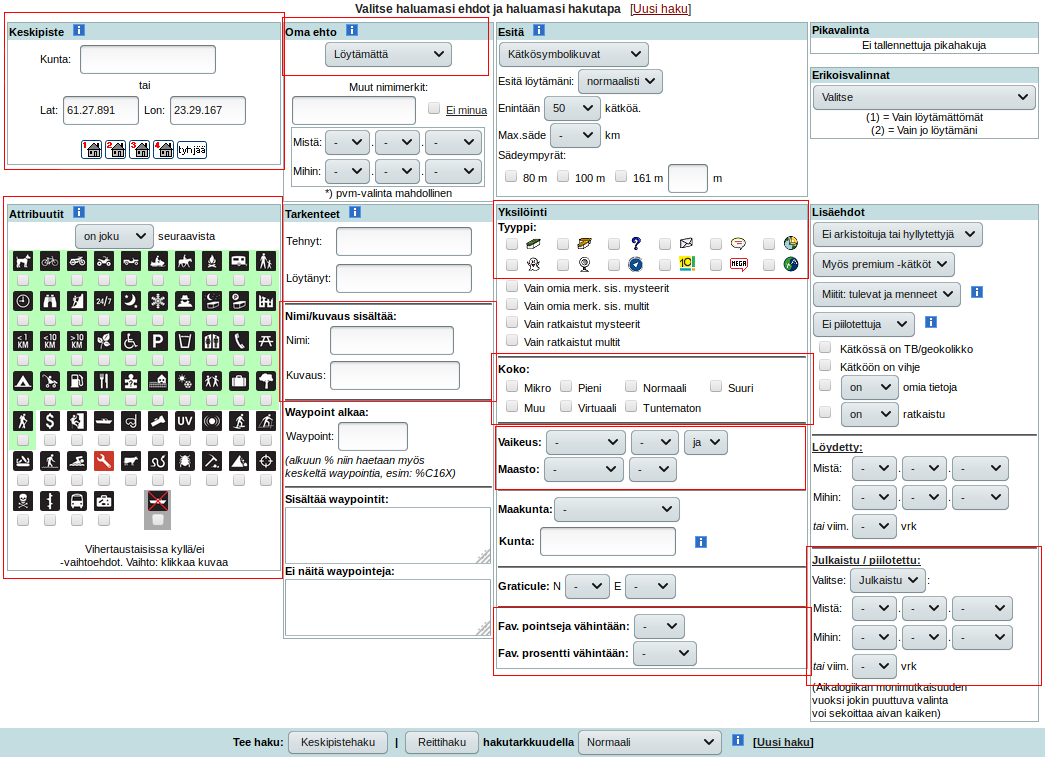
Task: Toggle the bicycles attribute icon
Action: 50,261
